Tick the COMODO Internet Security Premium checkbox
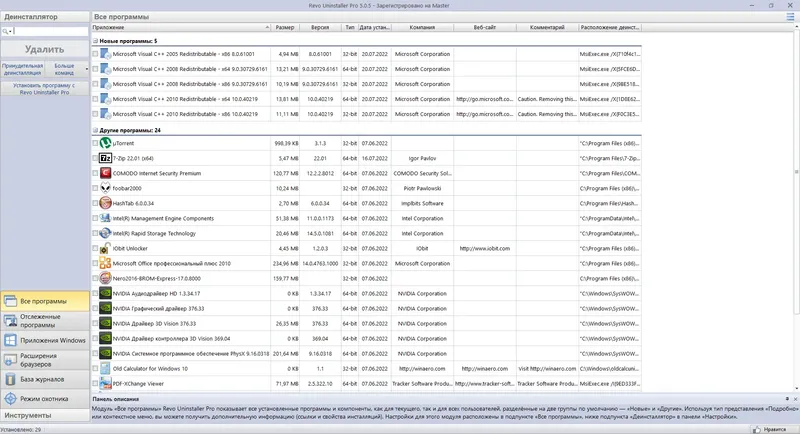The image size is (800, 434). 95,173
